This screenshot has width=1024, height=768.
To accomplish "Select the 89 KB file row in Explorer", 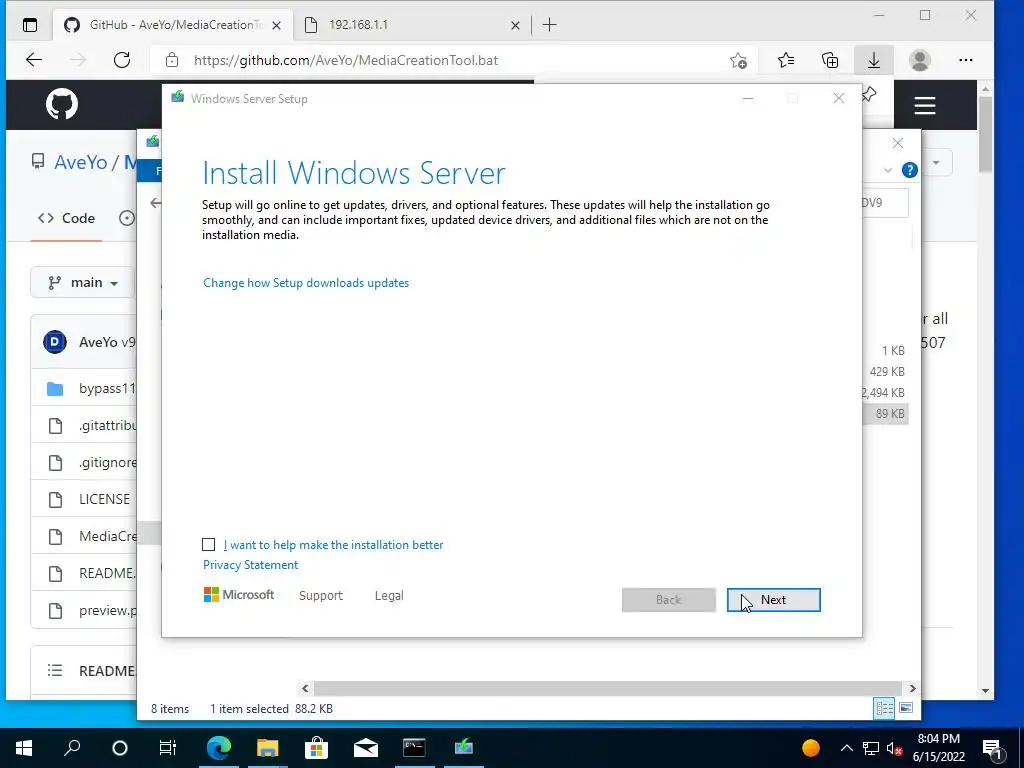I will 886,413.
